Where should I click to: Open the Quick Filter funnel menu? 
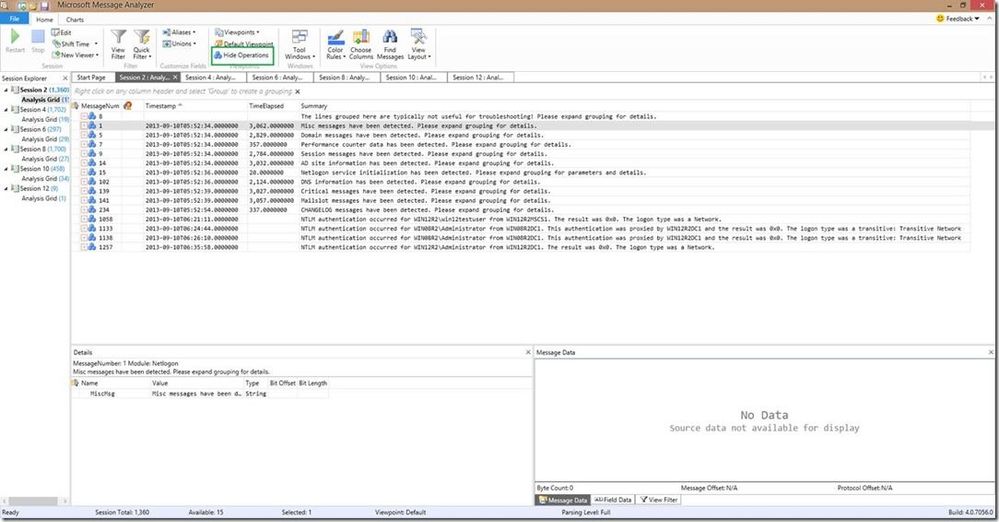(x=141, y=44)
